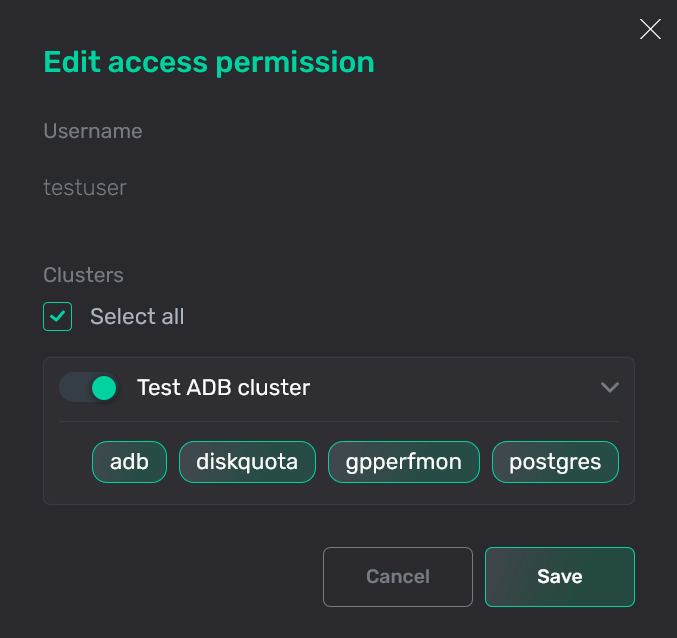Click the Test ADB cluster name

(223, 387)
